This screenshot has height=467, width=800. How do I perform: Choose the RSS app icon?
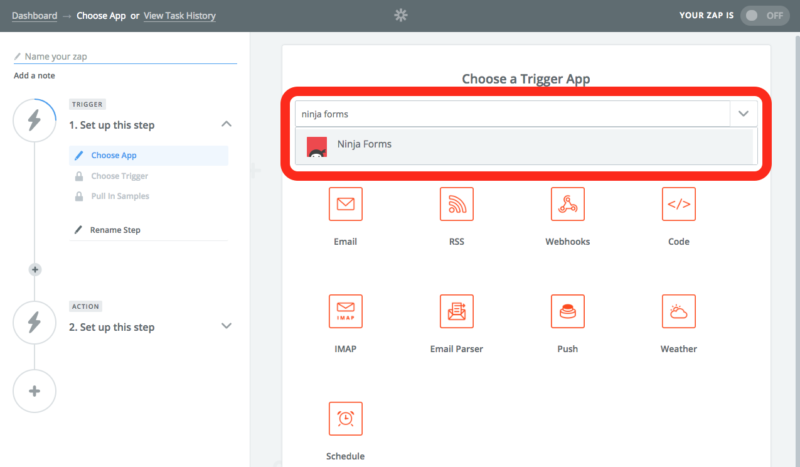click(x=456, y=204)
